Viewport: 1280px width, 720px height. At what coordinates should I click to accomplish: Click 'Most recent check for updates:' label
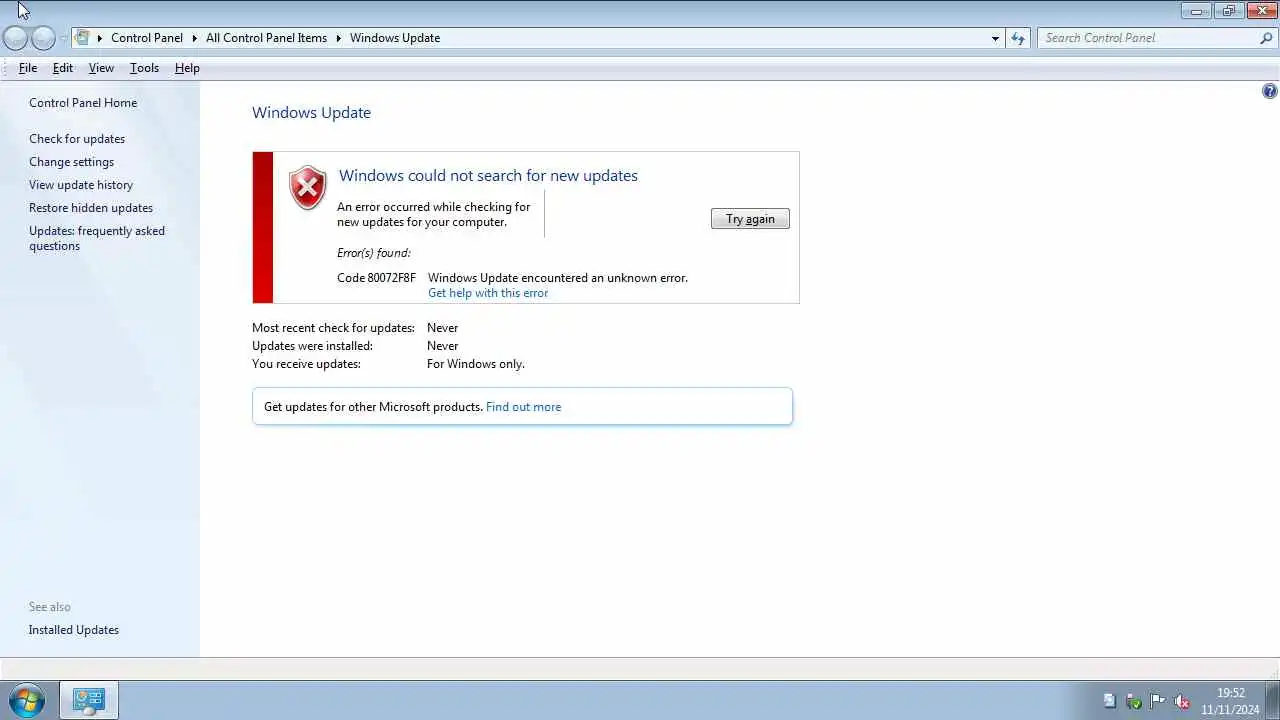click(x=333, y=328)
